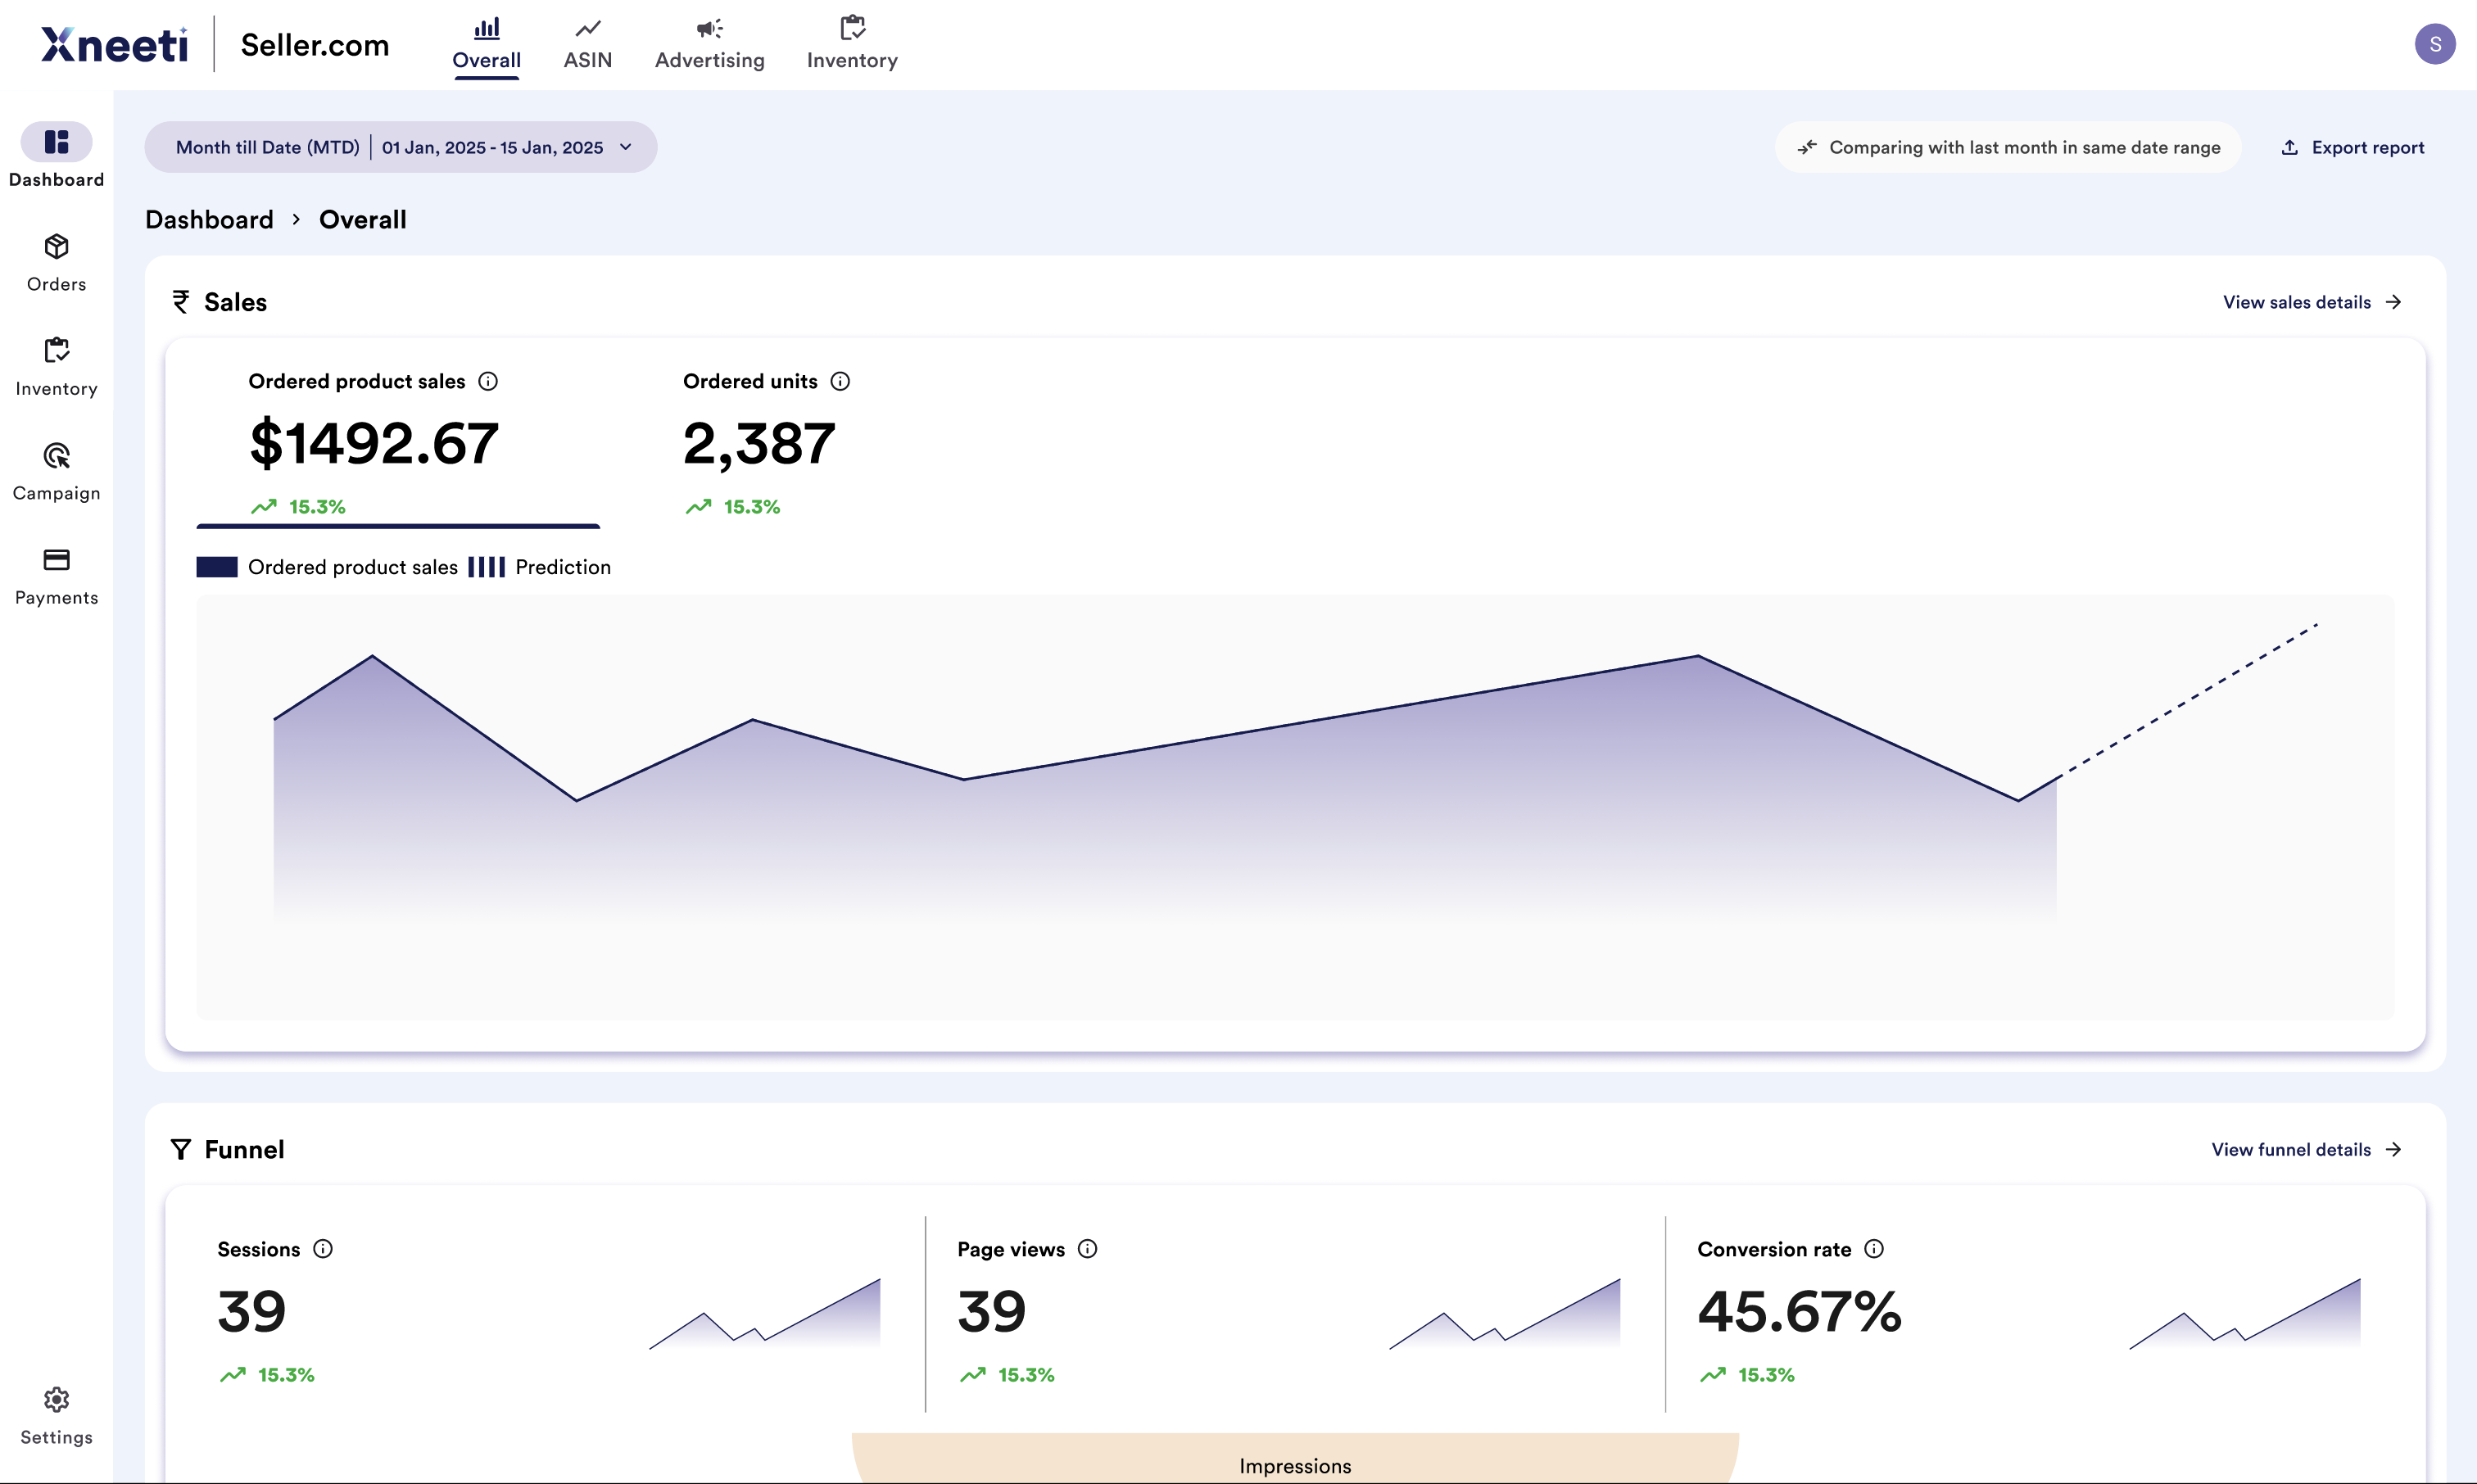The height and width of the screenshot is (1484, 2477).
Task: Open the user avatar profile icon
Action: (2434, 44)
